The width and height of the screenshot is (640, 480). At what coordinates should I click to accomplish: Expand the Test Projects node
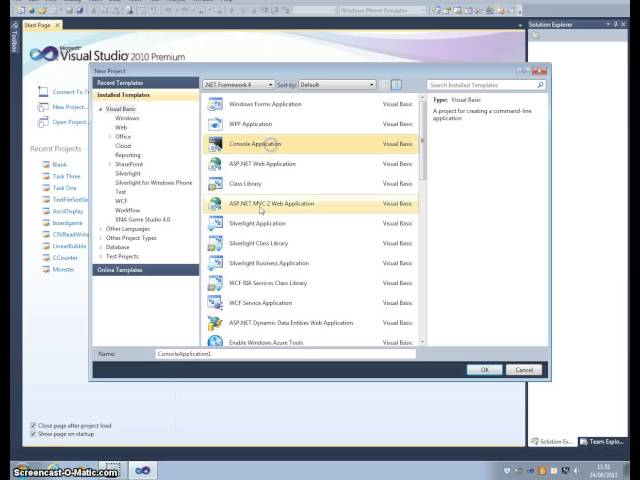point(100,257)
